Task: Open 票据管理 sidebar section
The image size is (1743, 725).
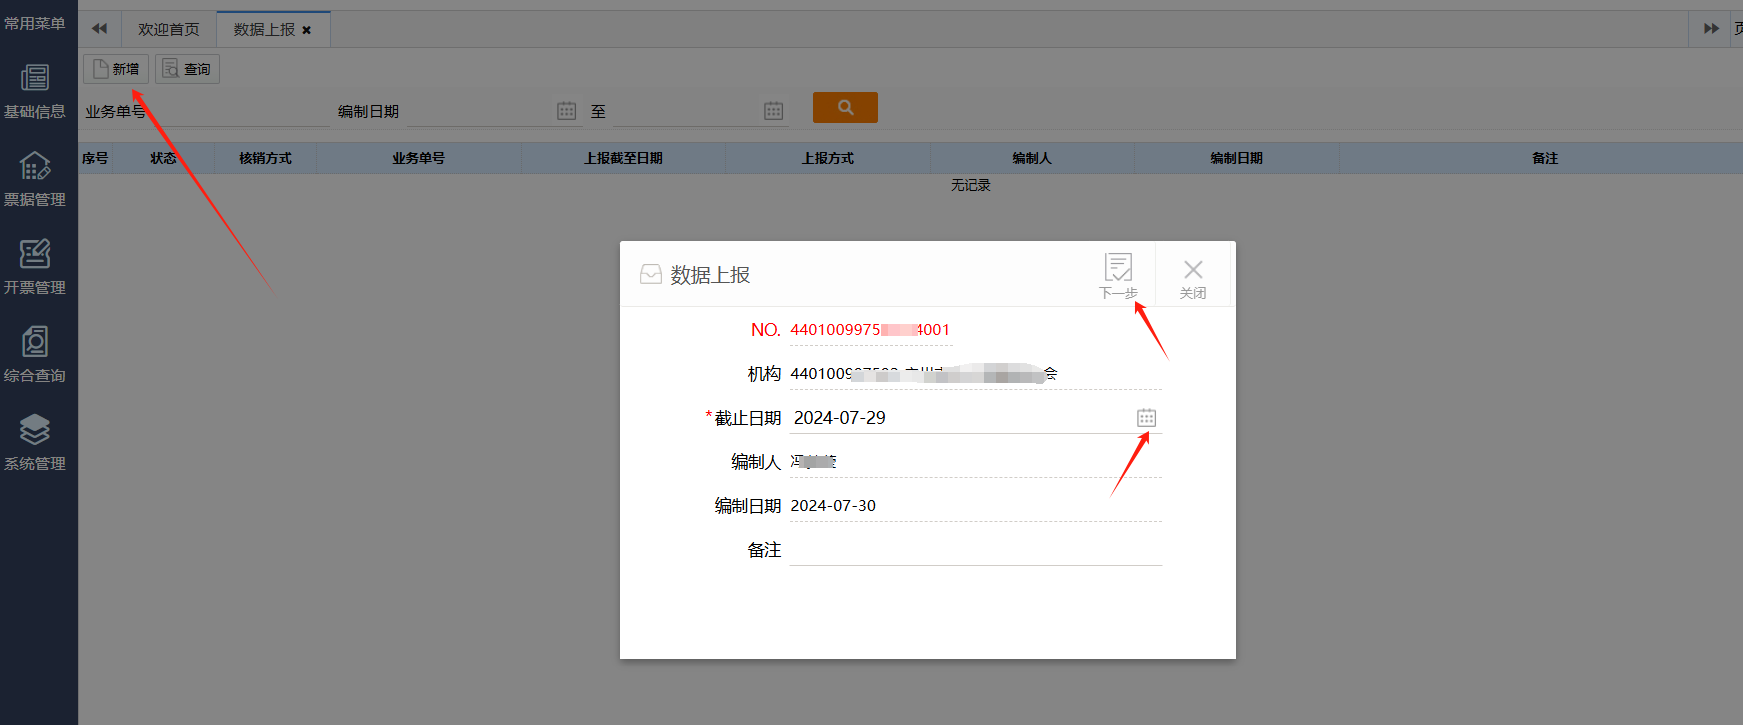Action: [x=35, y=178]
